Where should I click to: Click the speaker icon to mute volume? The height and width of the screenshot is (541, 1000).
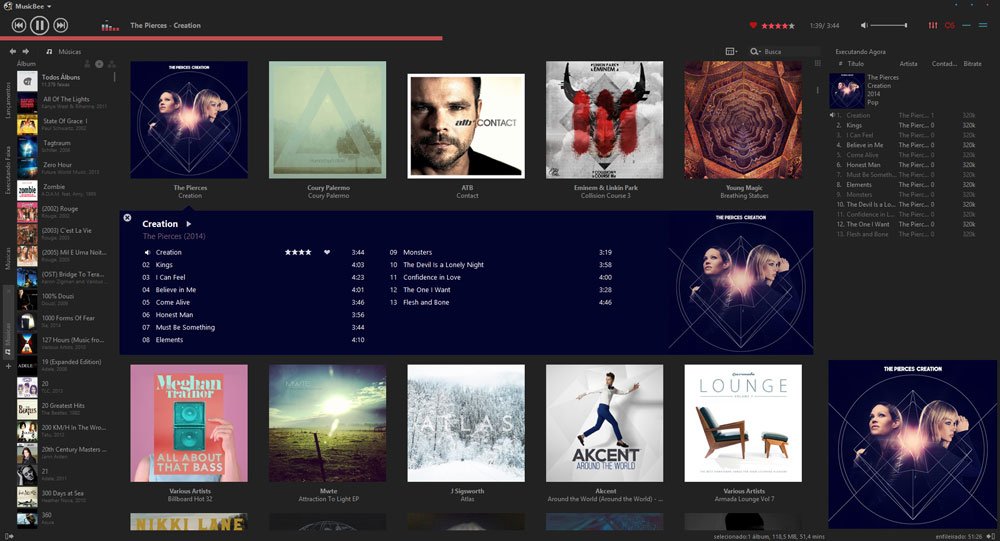coord(864,26)
